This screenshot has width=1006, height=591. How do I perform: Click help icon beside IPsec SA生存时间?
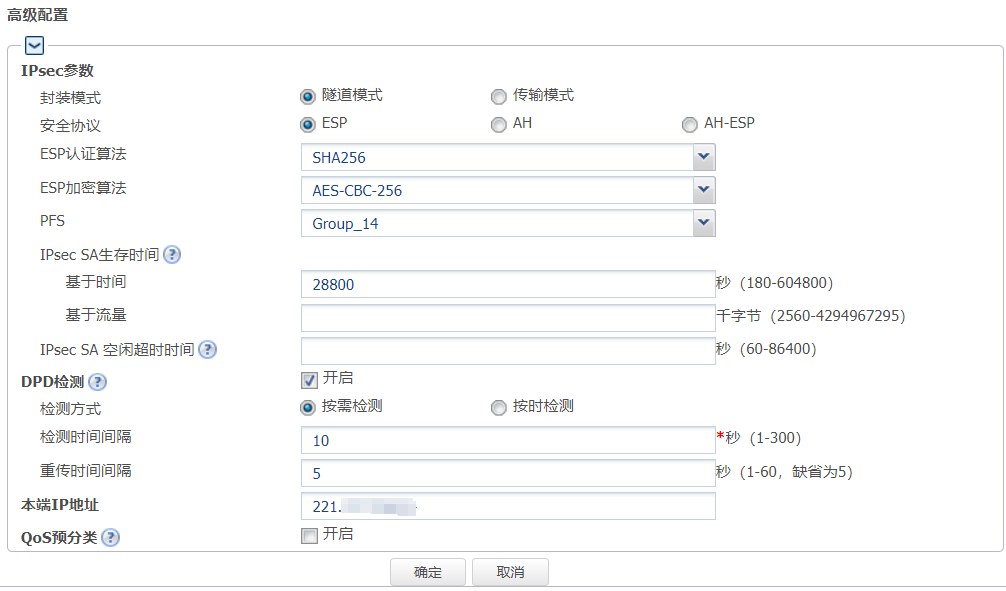(172, 254)
